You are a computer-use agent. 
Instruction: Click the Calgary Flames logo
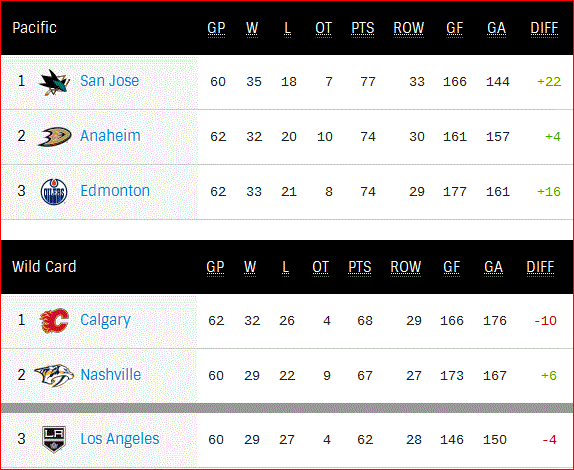54,321
